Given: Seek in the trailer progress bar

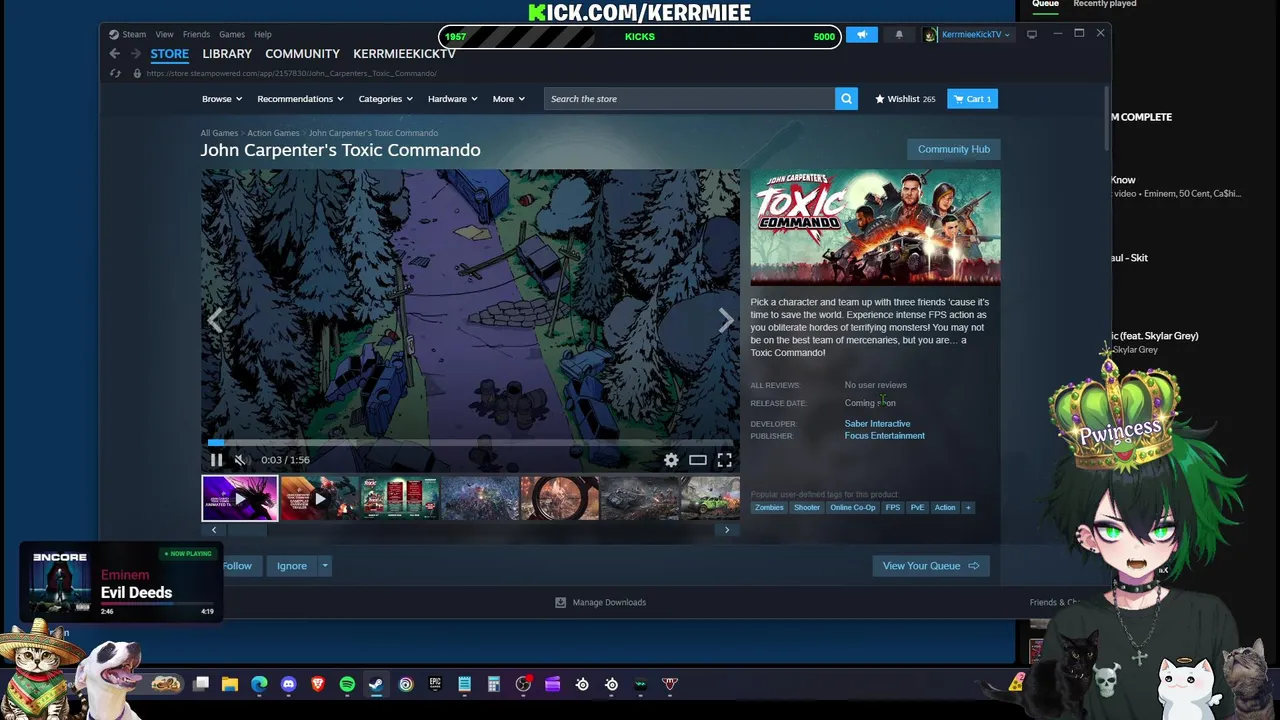Looking at the screenshot, I should [x=470, y=441].
